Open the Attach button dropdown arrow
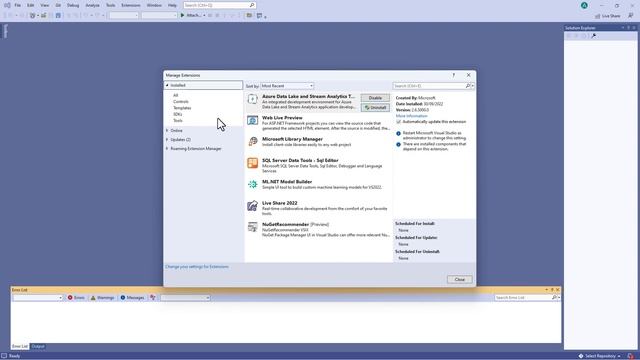This screenshot has width=640, height=360. [x=204, y=16]
